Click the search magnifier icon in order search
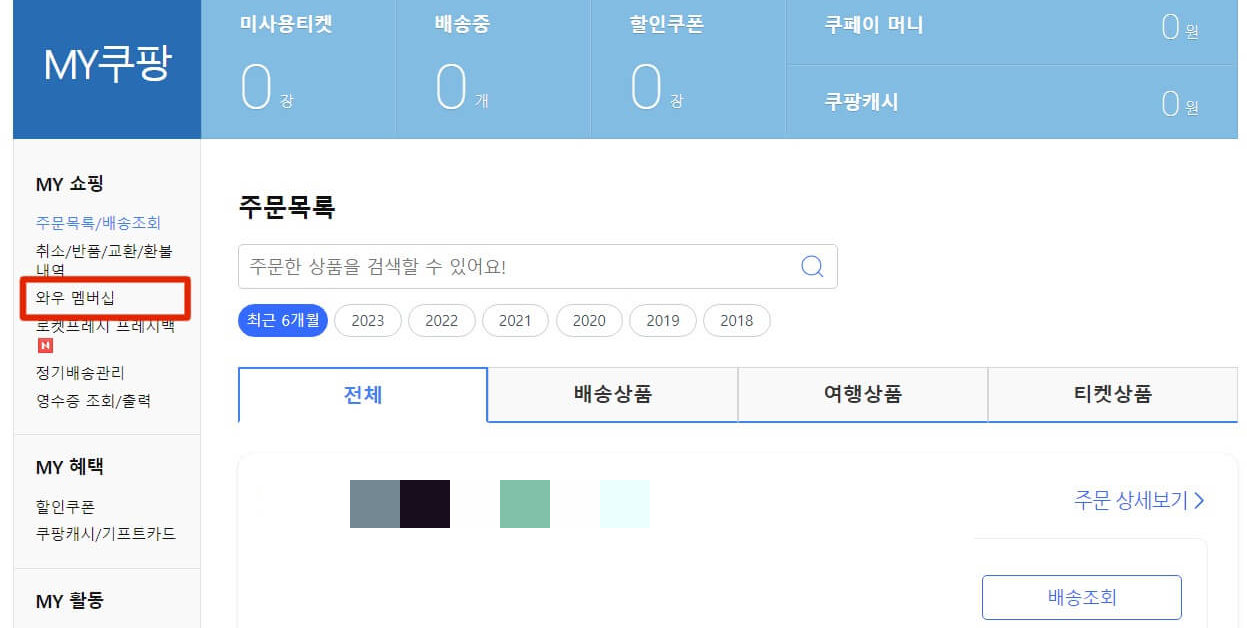Screen dimensions: 1247x628 pyautogui.click(x=811, y=266)
